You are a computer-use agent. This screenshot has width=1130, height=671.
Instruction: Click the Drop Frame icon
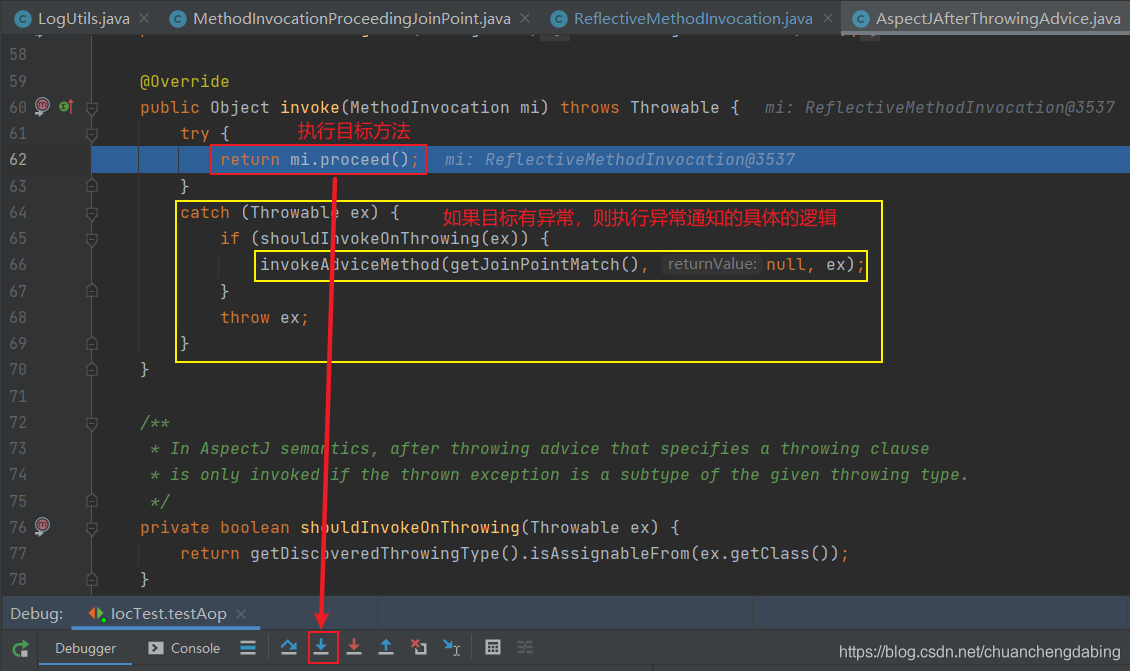point(419,647)
